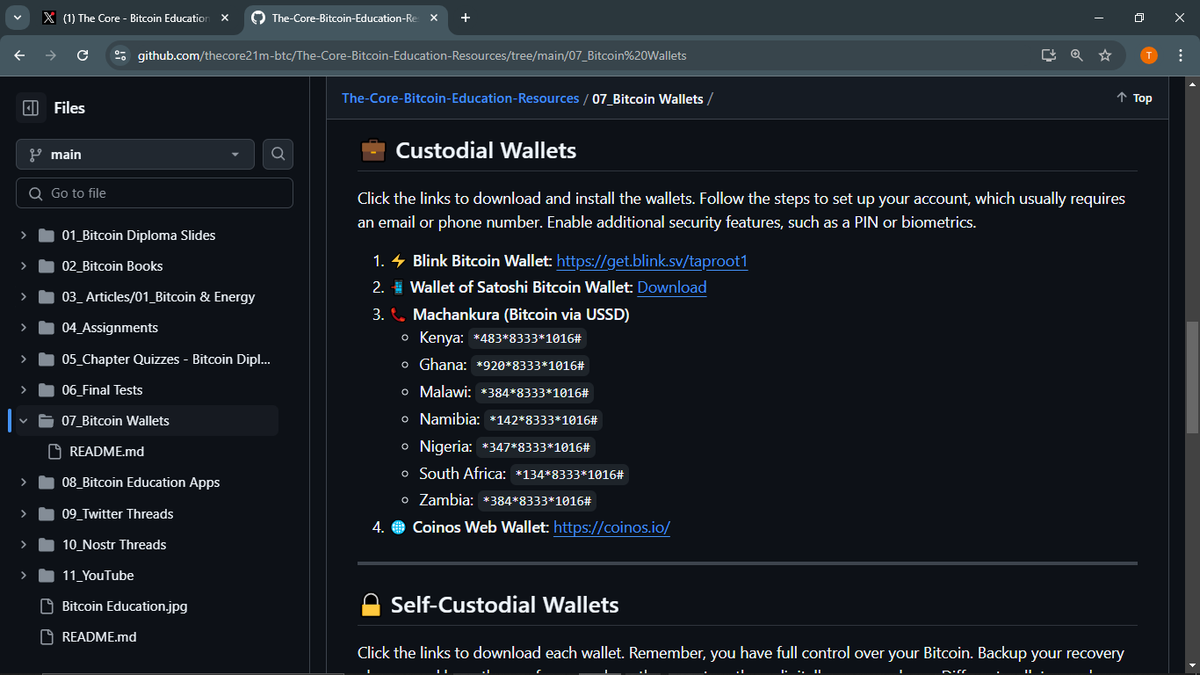Screen dimensions: 1200x675
Task: Close the GitHub browser tab
Action: 433,18
